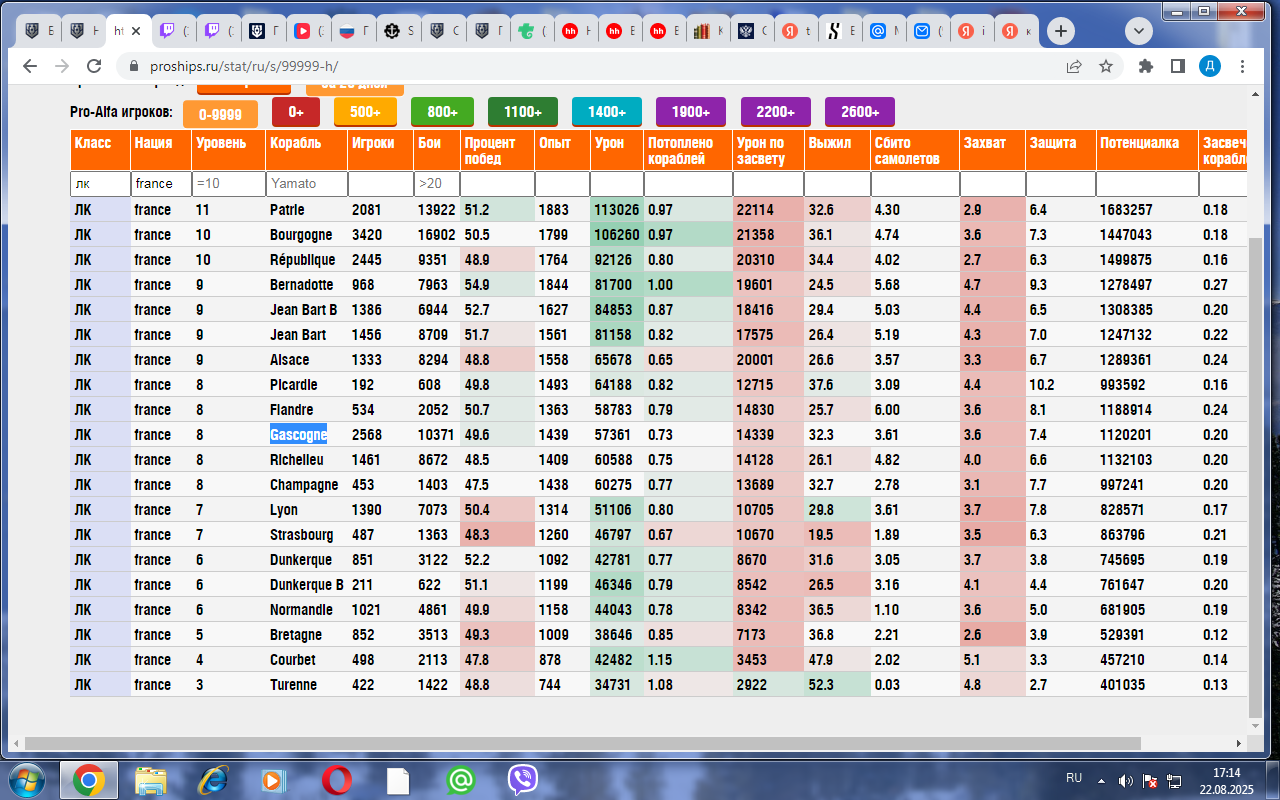Screen dimensions: 1280x800
Task: Sort table by Потенциалка column header
Action: 1147,150
